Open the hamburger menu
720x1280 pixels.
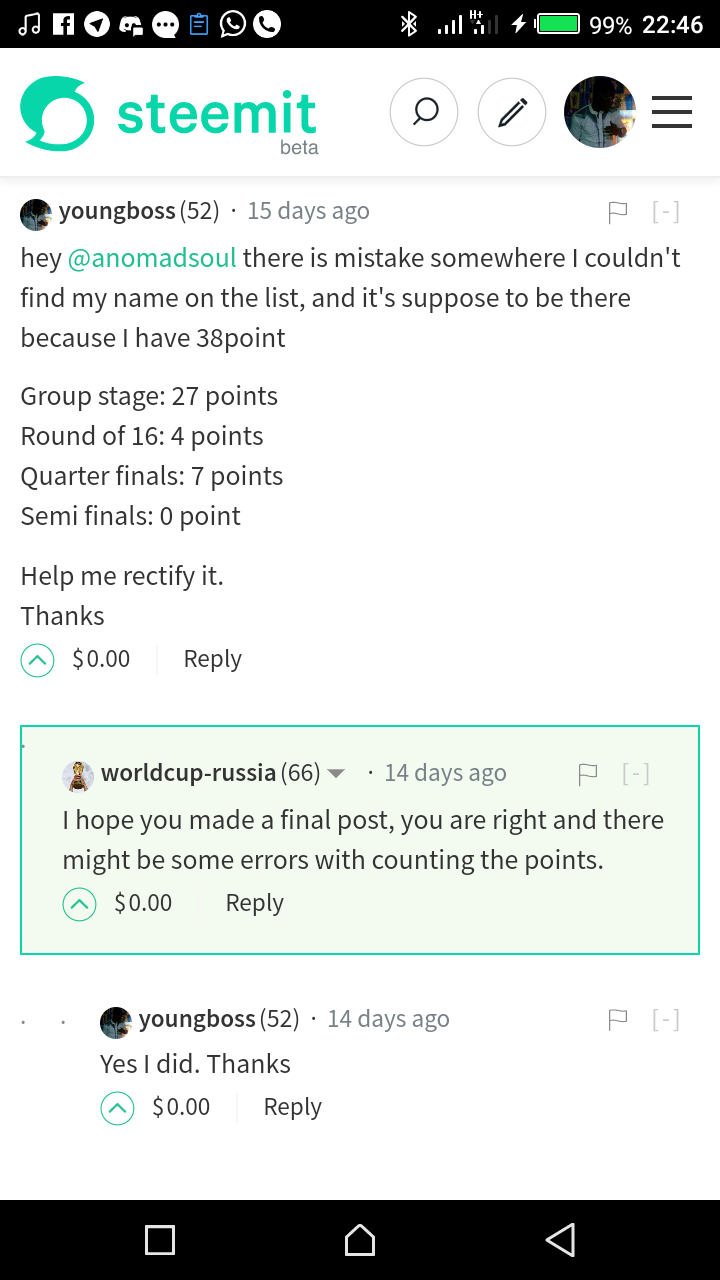[672, 112]
